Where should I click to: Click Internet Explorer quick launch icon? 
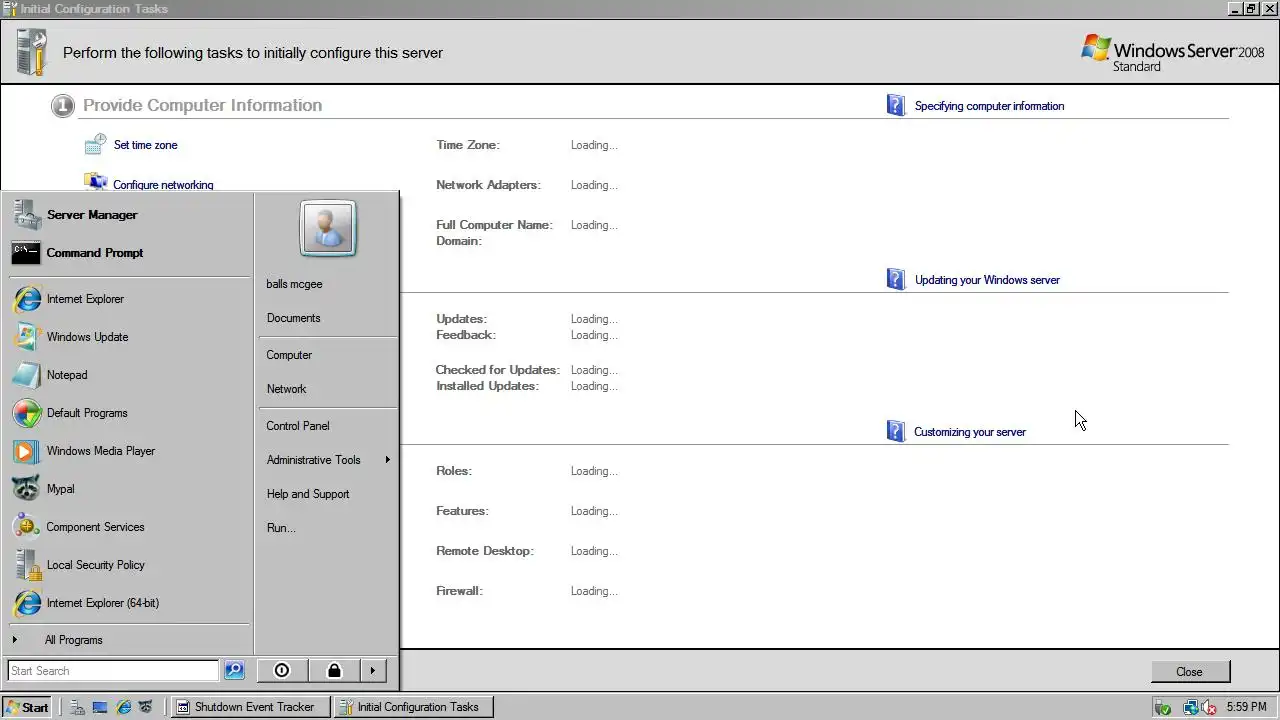(x=124, y=707)
